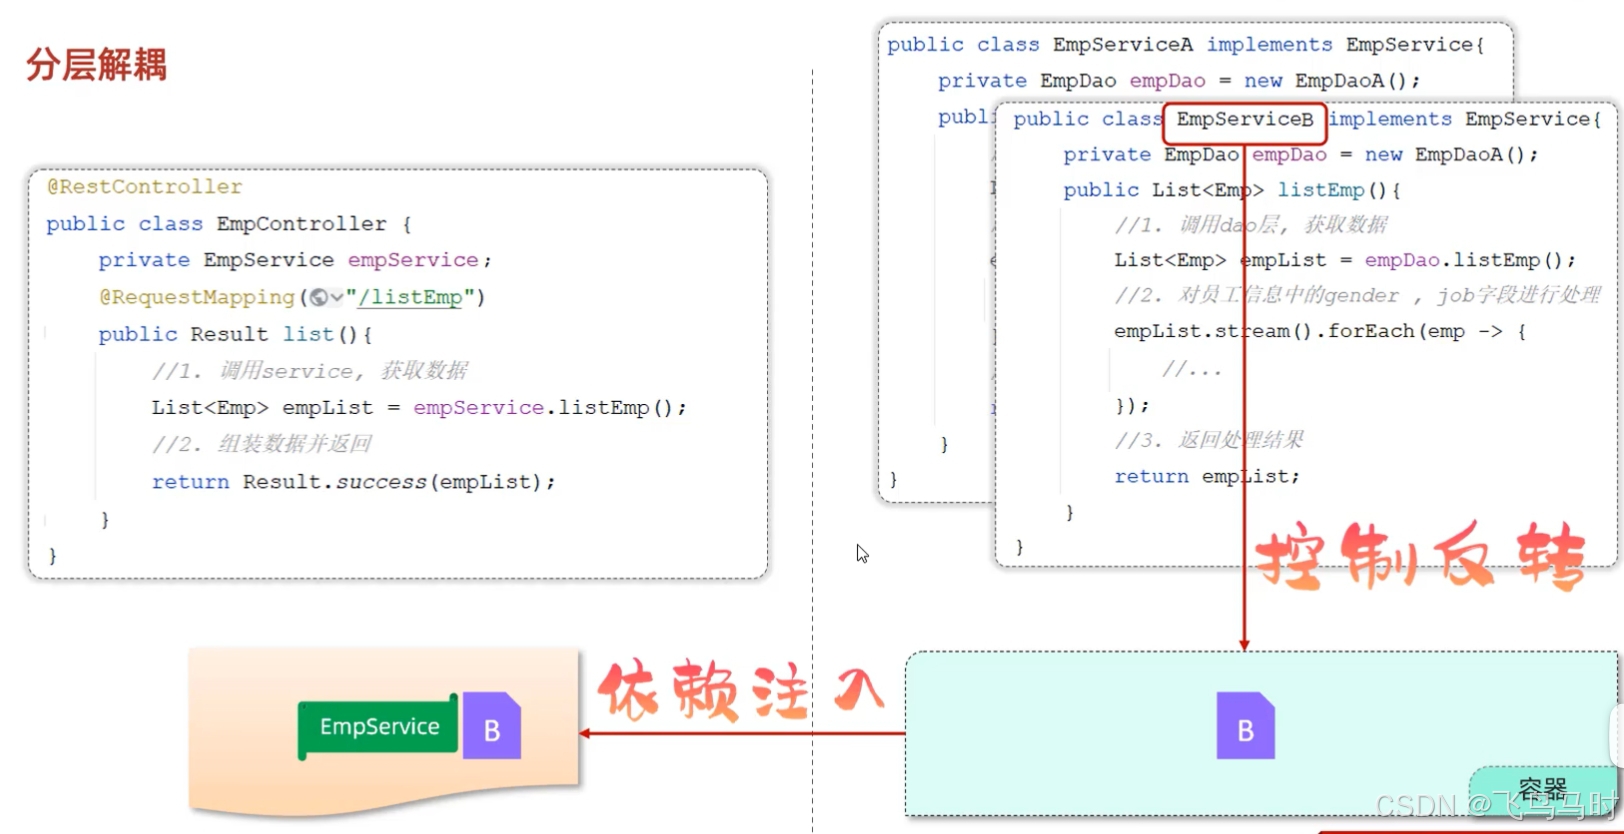Viewport: 1624px width, 834px height.
Task: Click the globe icon in RequestMapping annotation
Action: pyautogui.click(x=318, y=297)
